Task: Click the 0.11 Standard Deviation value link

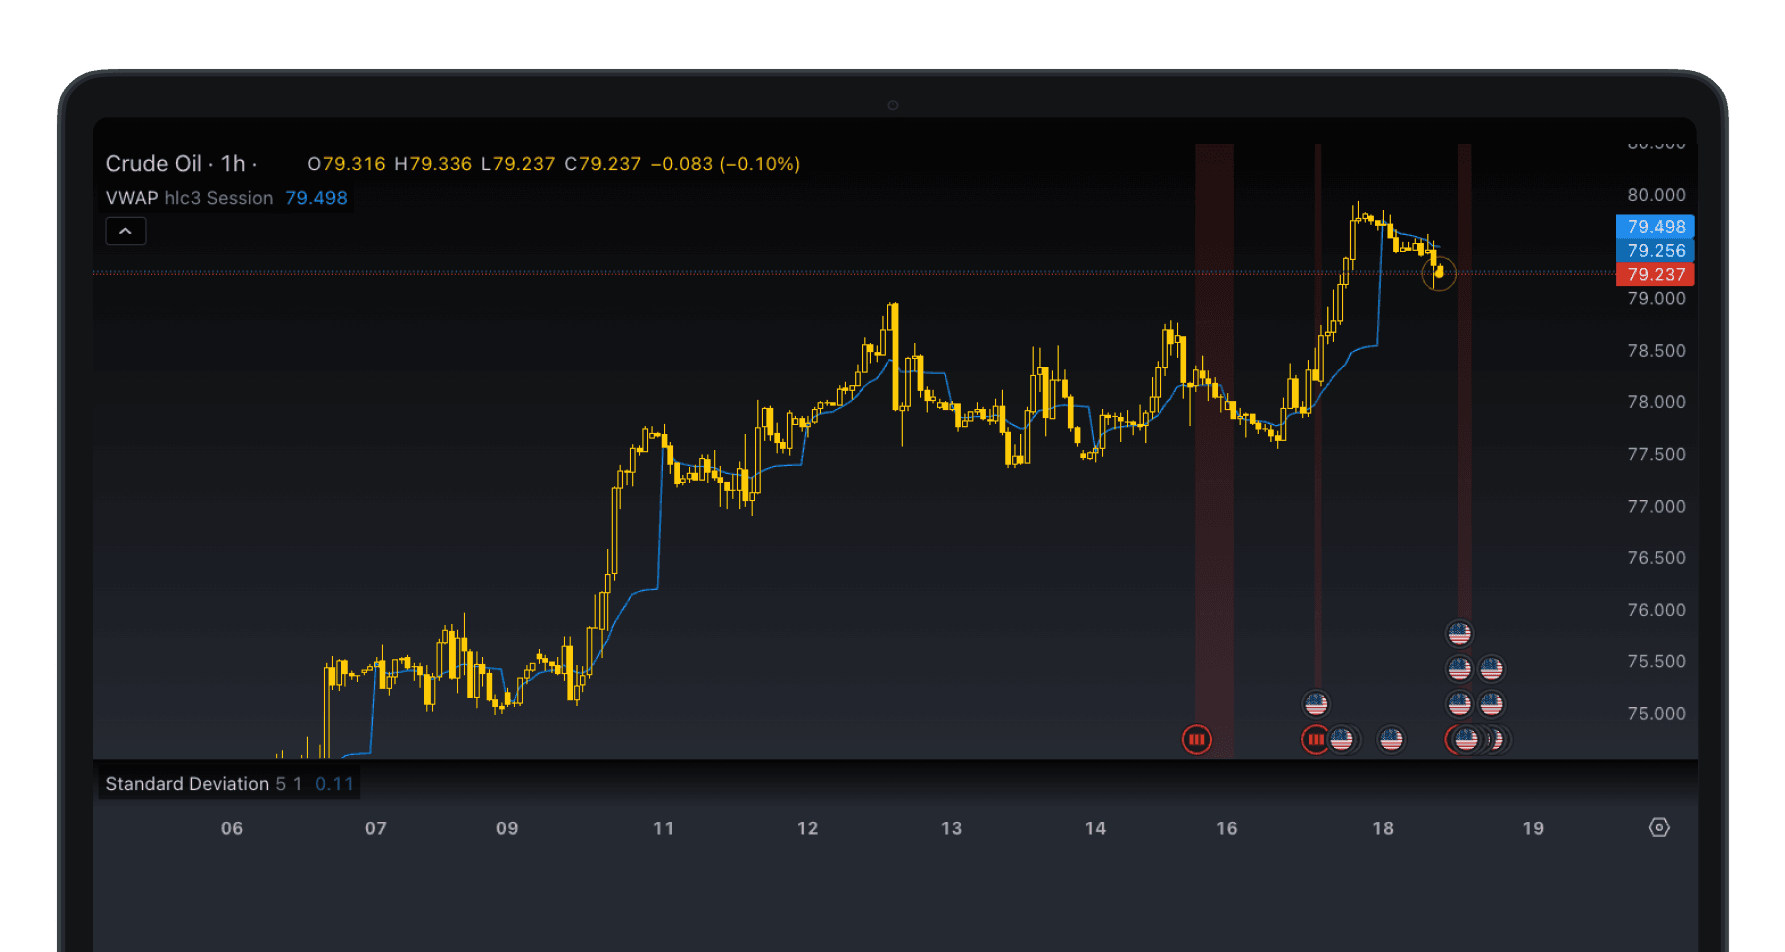Action: pos(332,784)
